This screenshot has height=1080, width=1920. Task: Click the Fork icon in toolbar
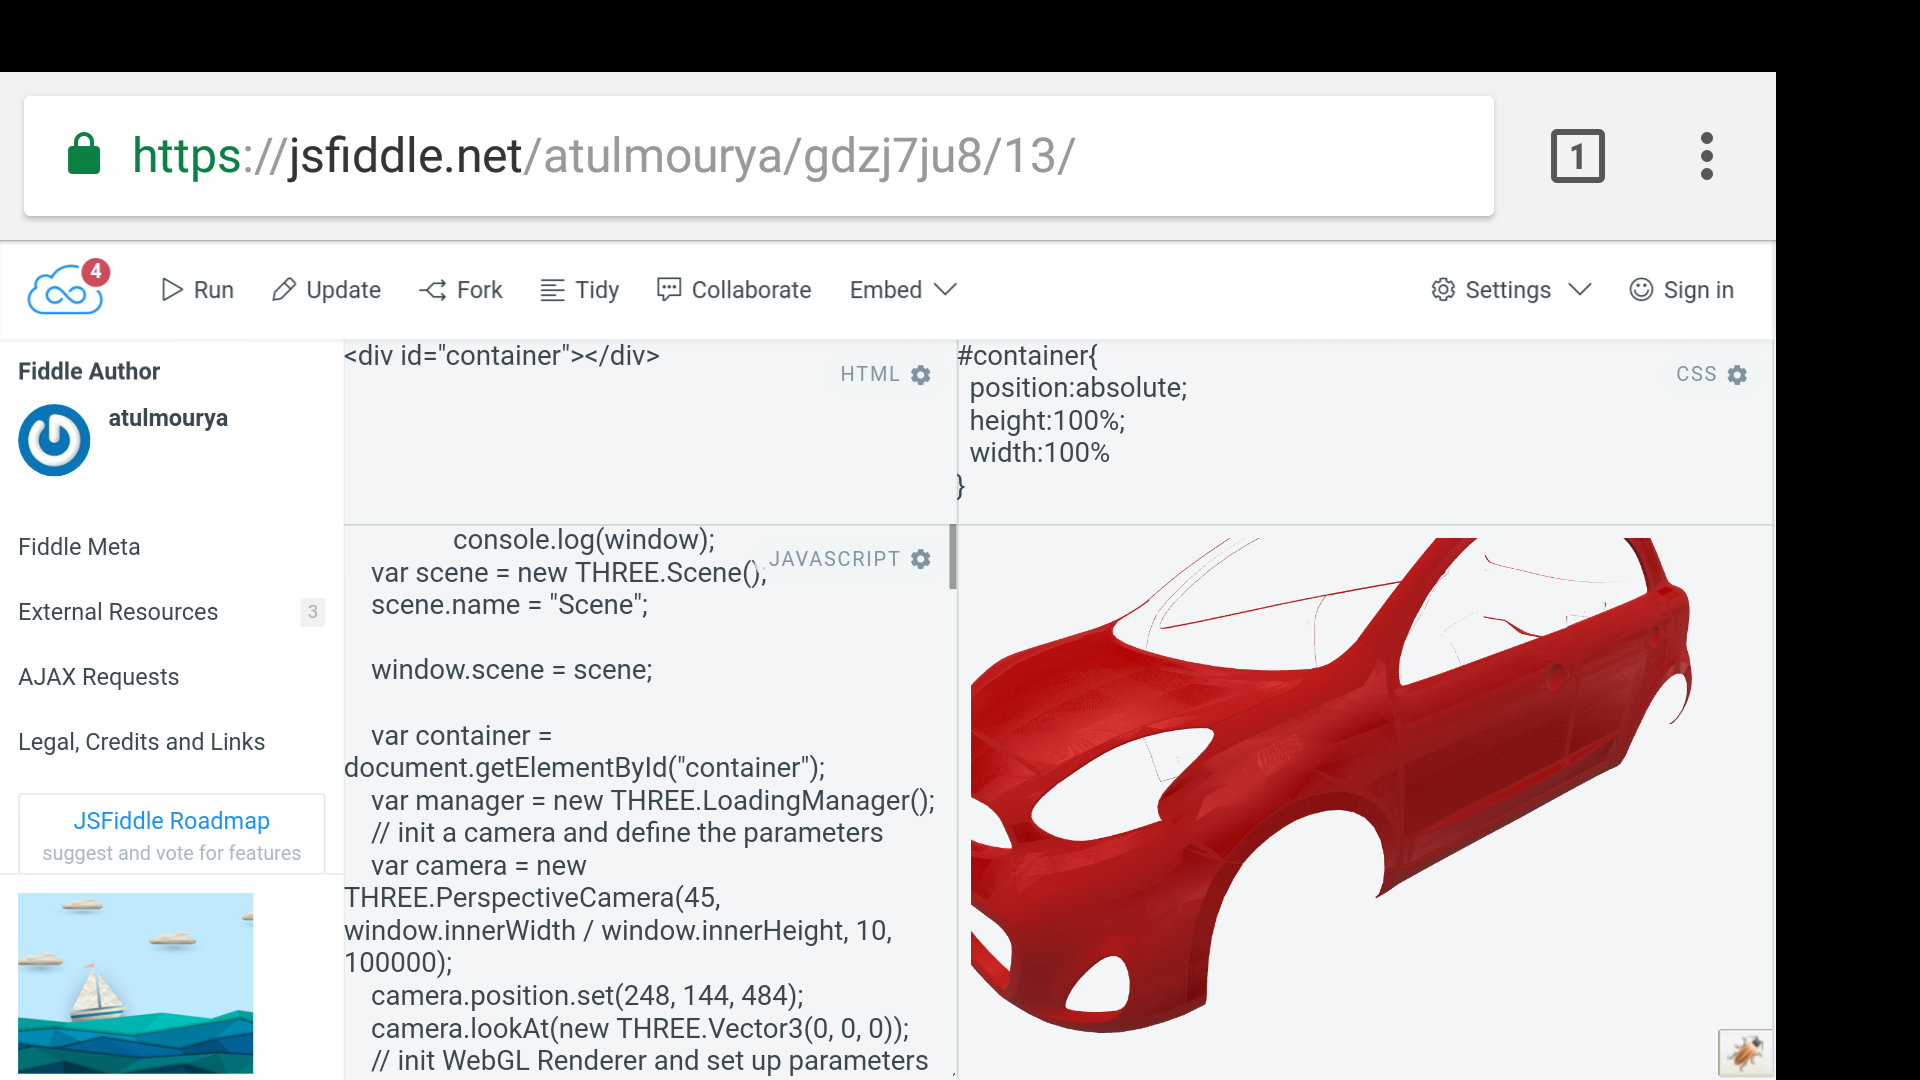click(433, 290)
